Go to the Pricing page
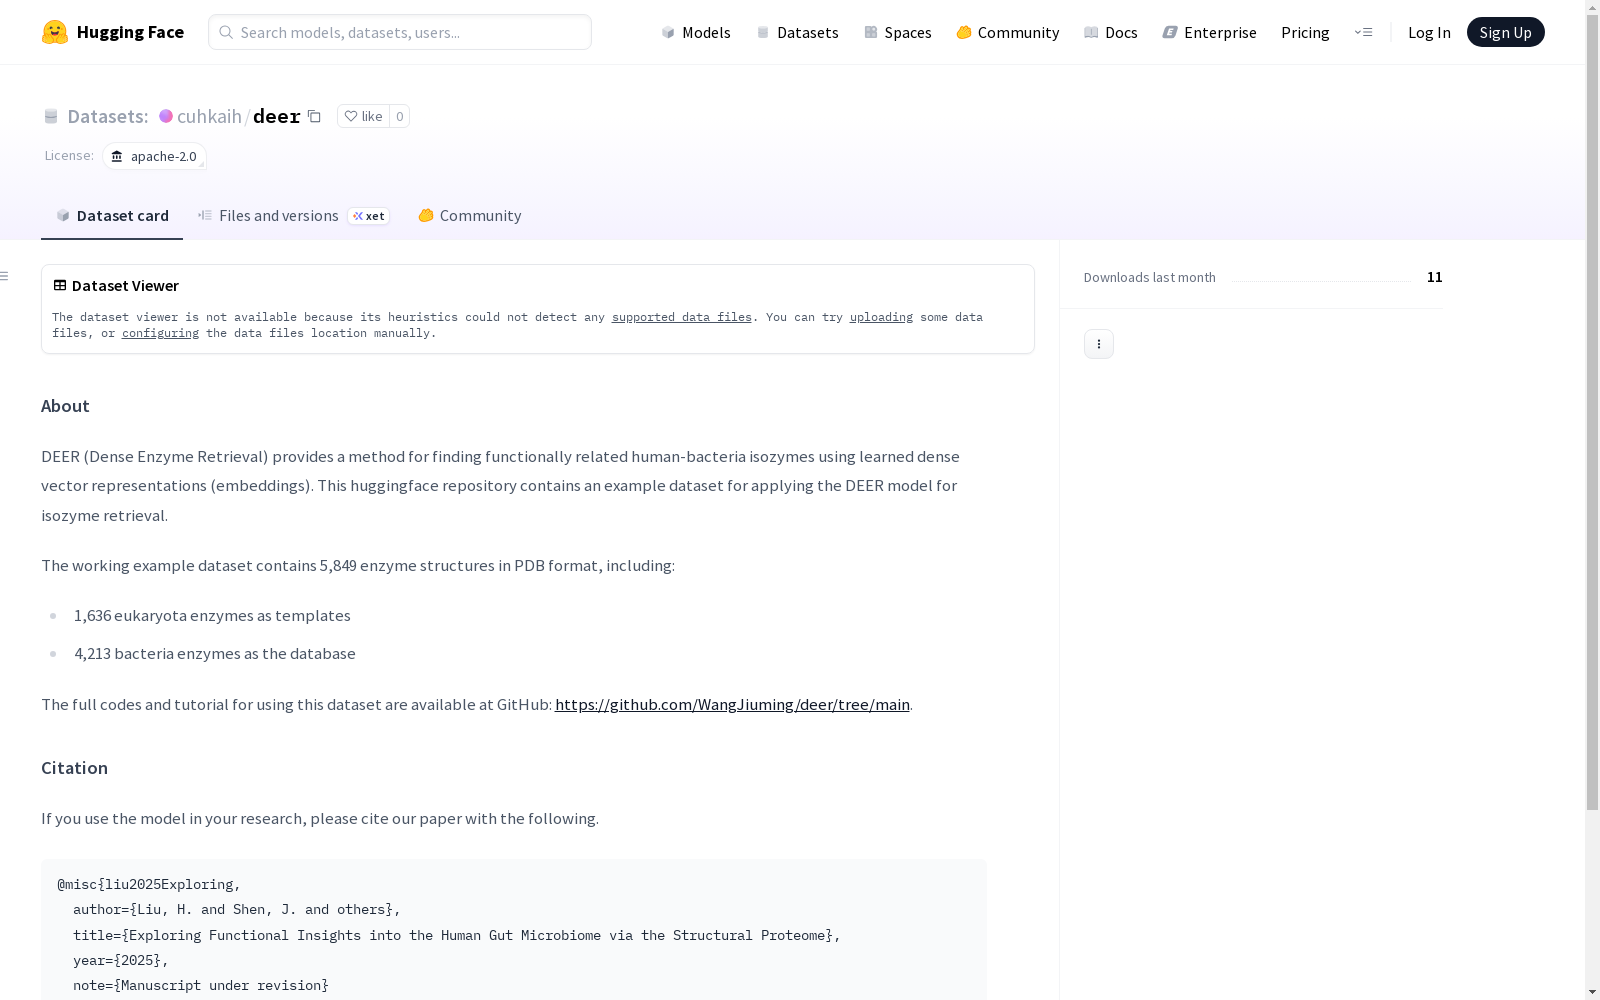The image size is (1600, 1000). pyautogui.click(x=1305, y=32)
